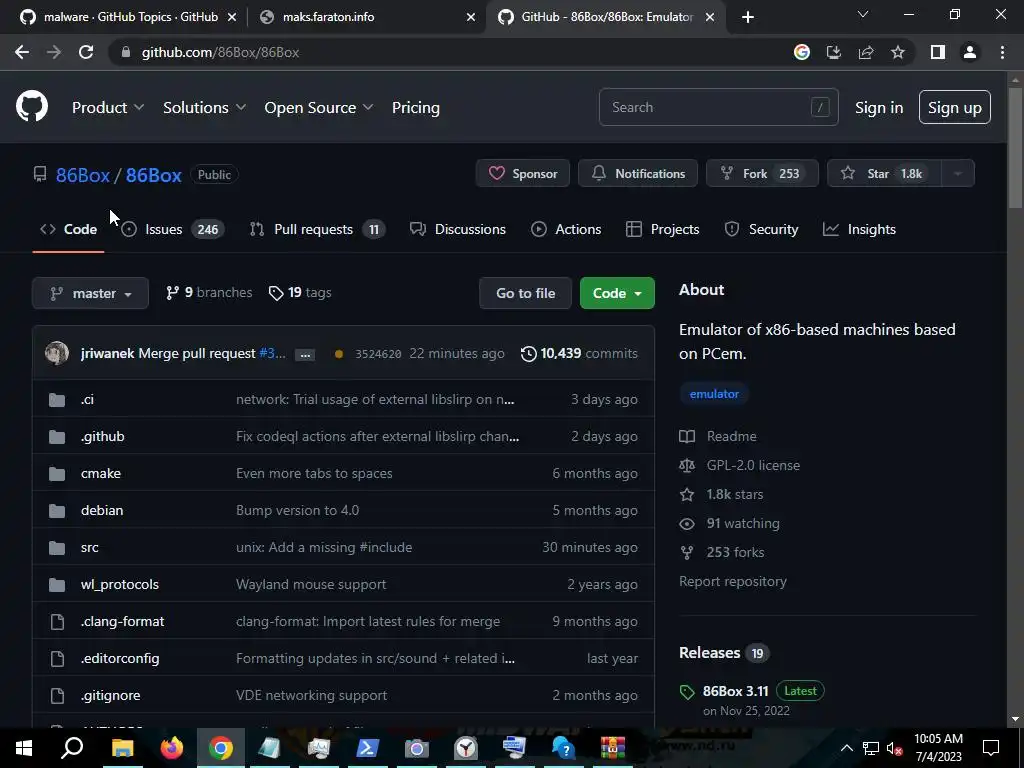Screen dimensions: 1024x768
Task: Open the green Code dropdown button
Action: point(617,293)
